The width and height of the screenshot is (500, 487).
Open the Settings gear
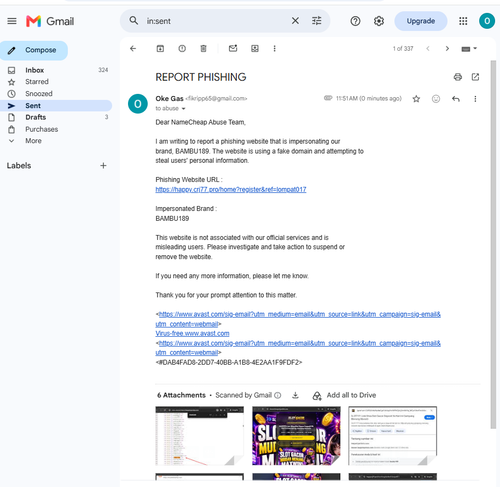[379, 21]
